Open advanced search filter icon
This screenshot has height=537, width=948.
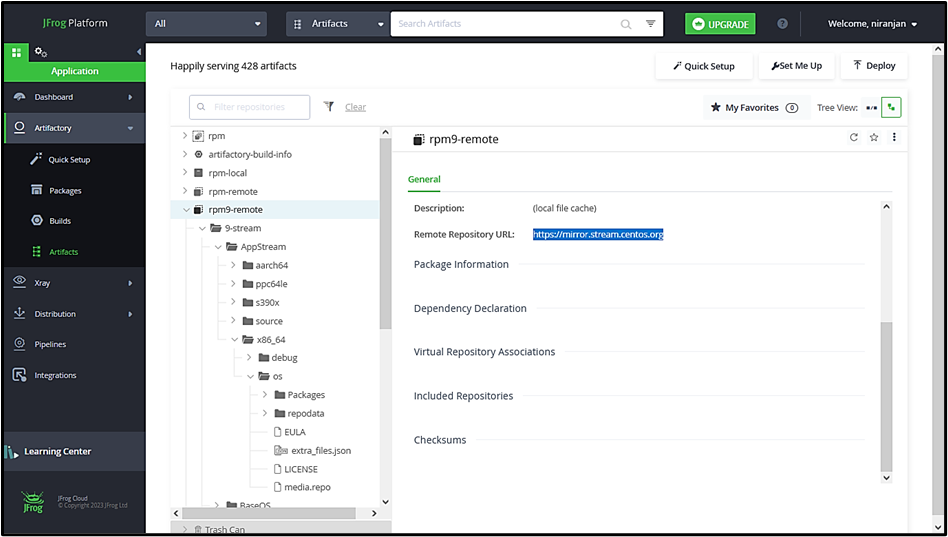[x=651, y=24]
